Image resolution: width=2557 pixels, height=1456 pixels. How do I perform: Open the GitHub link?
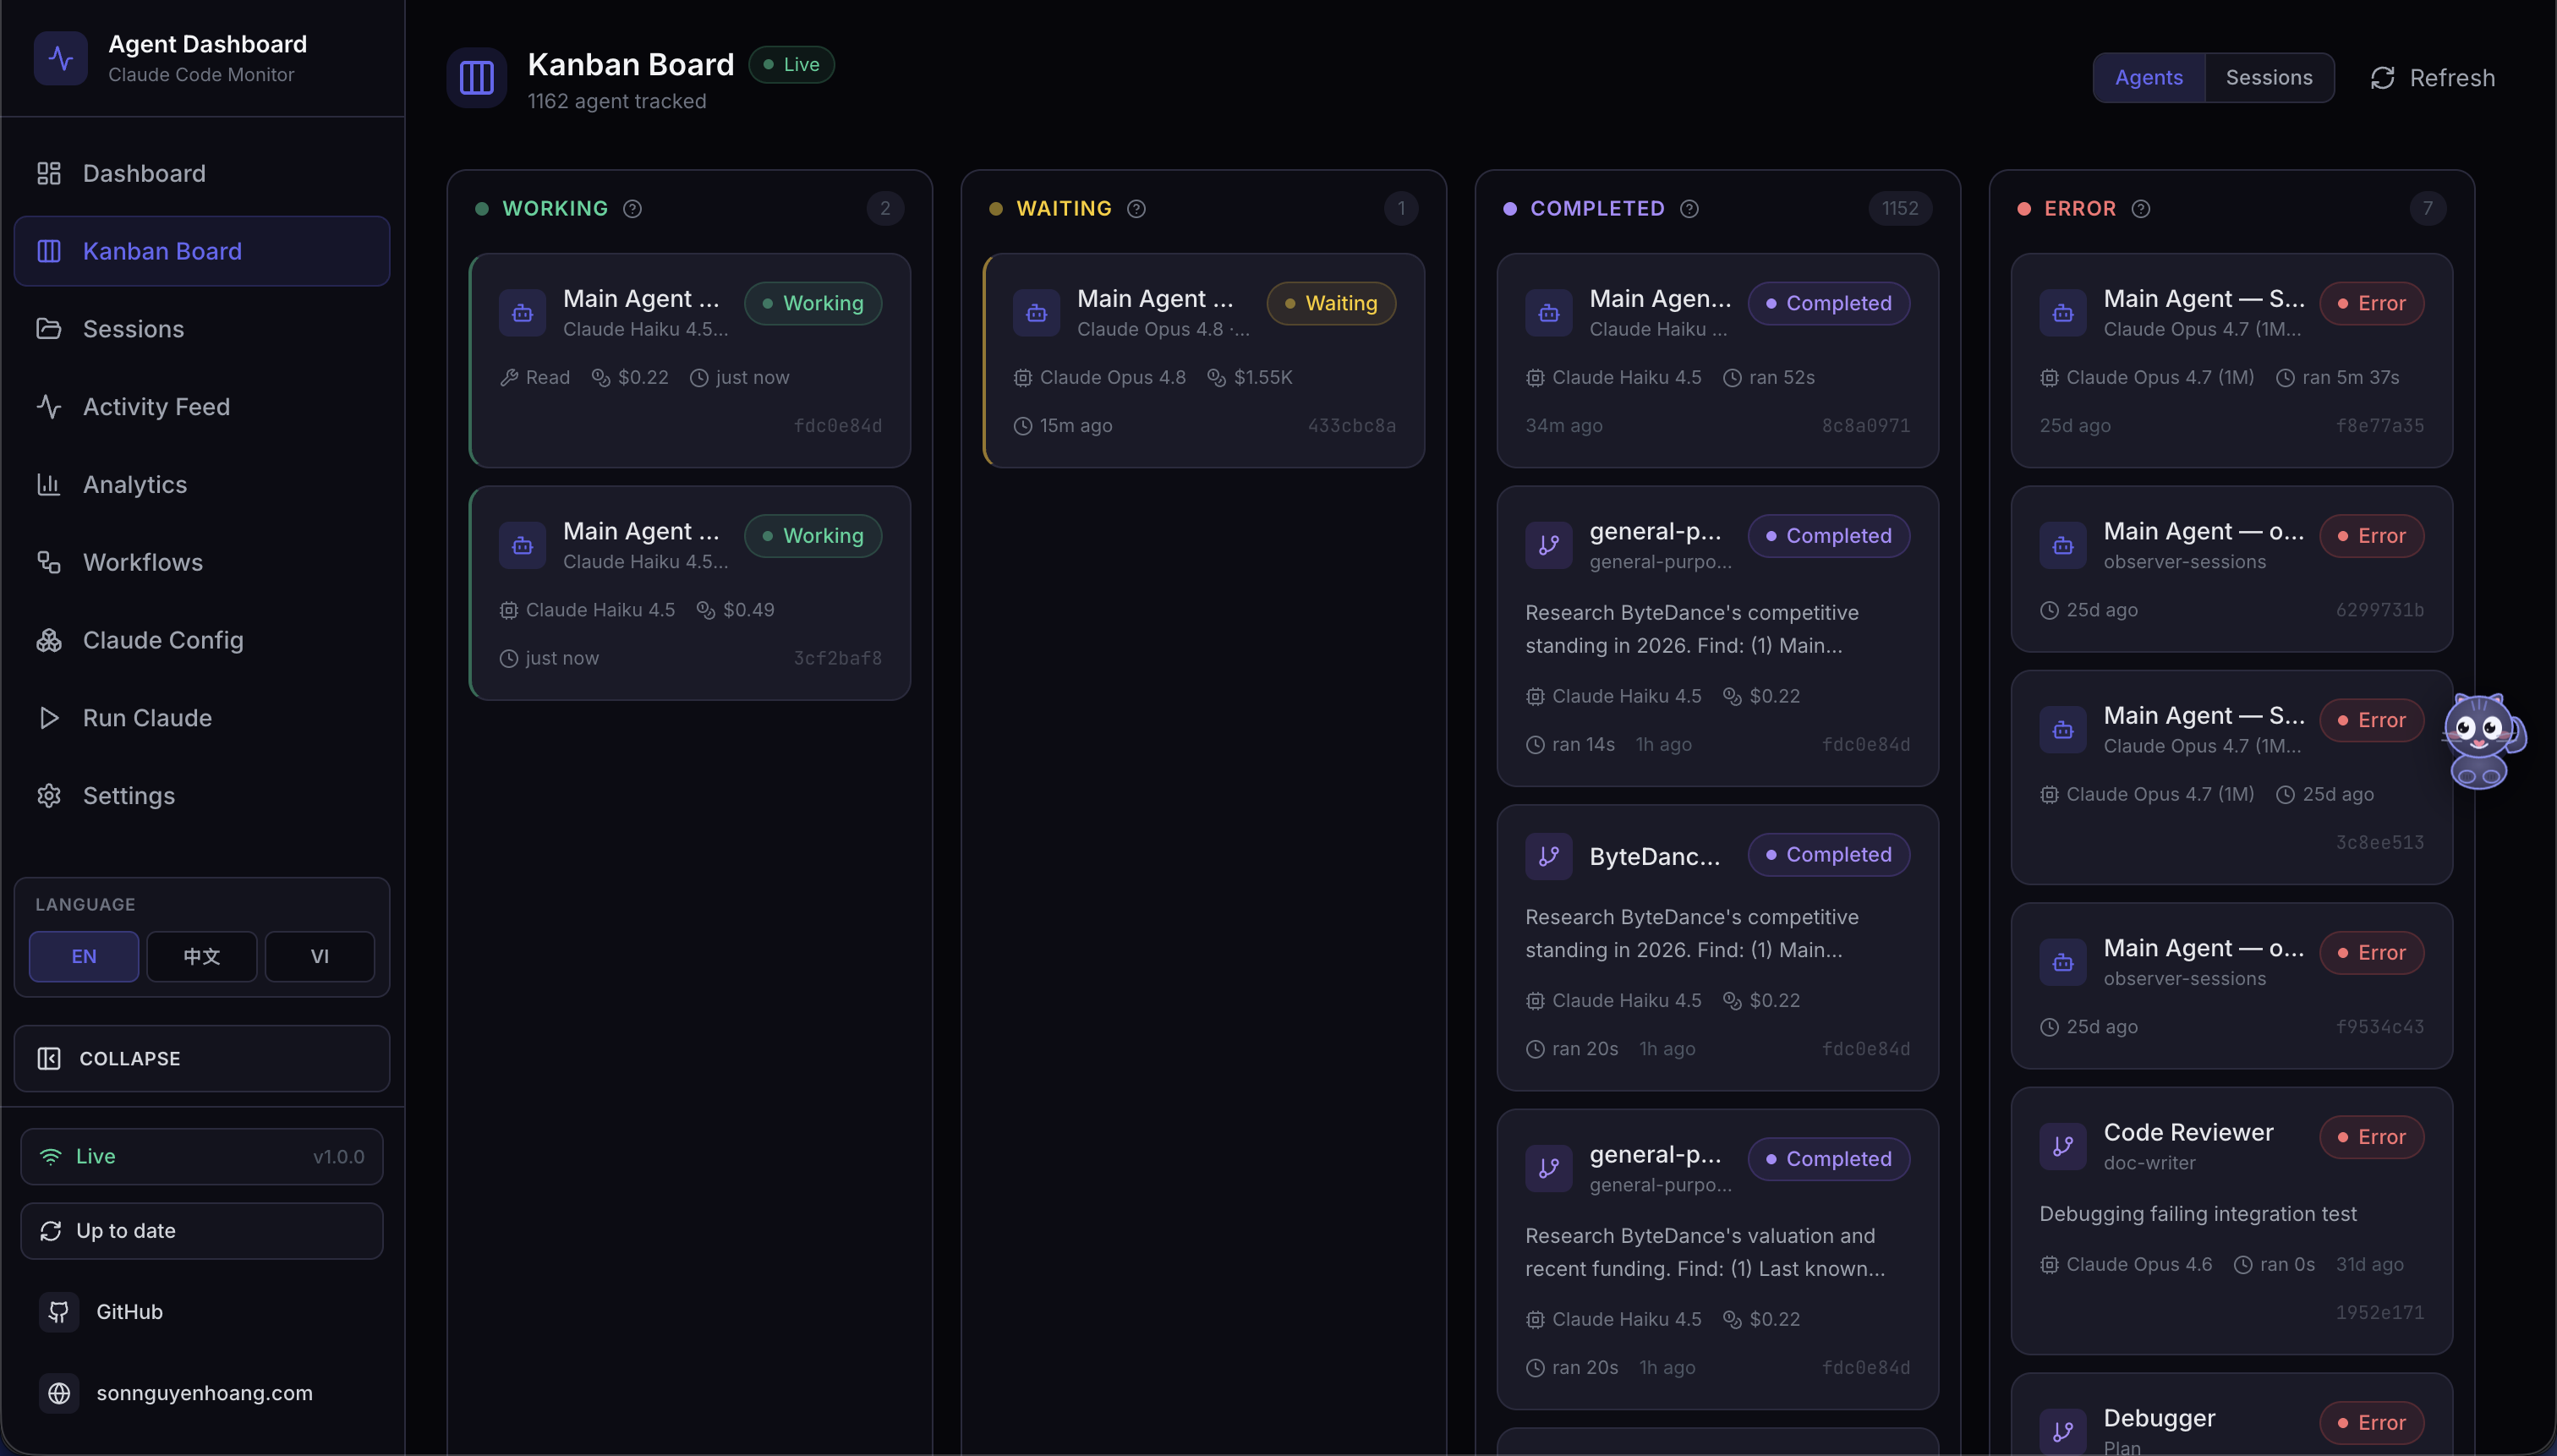202,1312
